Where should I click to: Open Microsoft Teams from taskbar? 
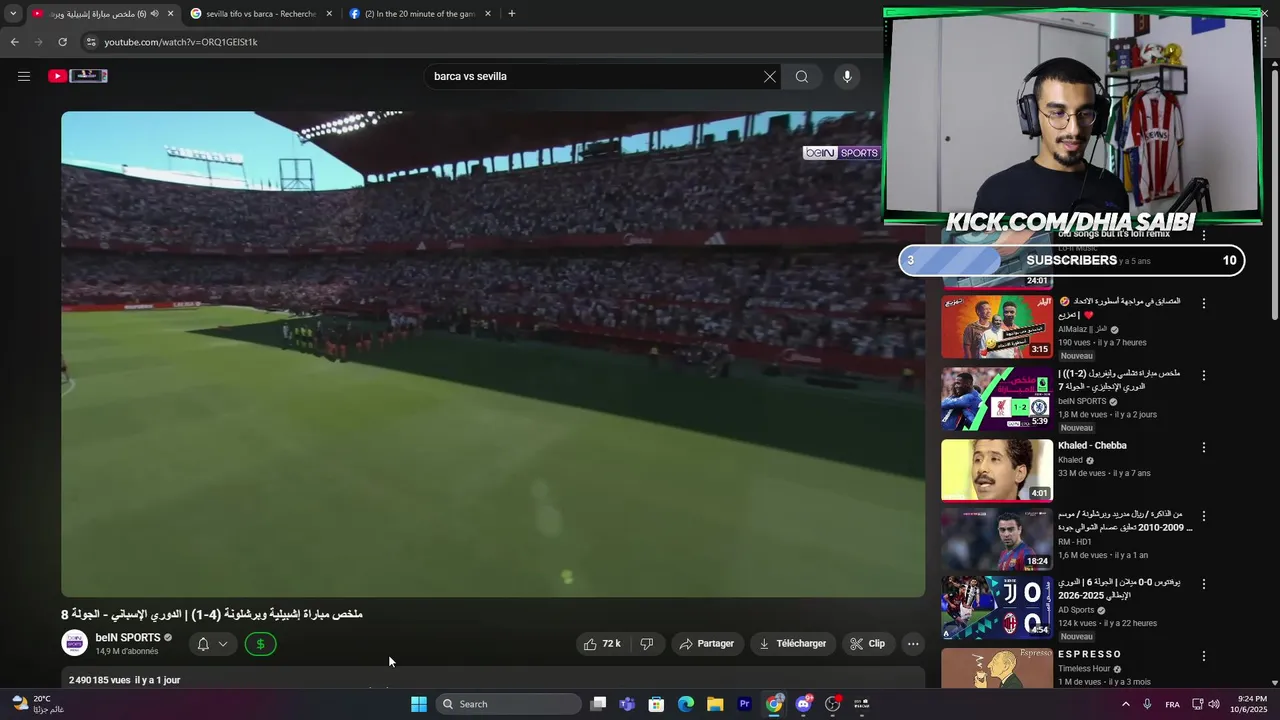click(x=627, y=704)
